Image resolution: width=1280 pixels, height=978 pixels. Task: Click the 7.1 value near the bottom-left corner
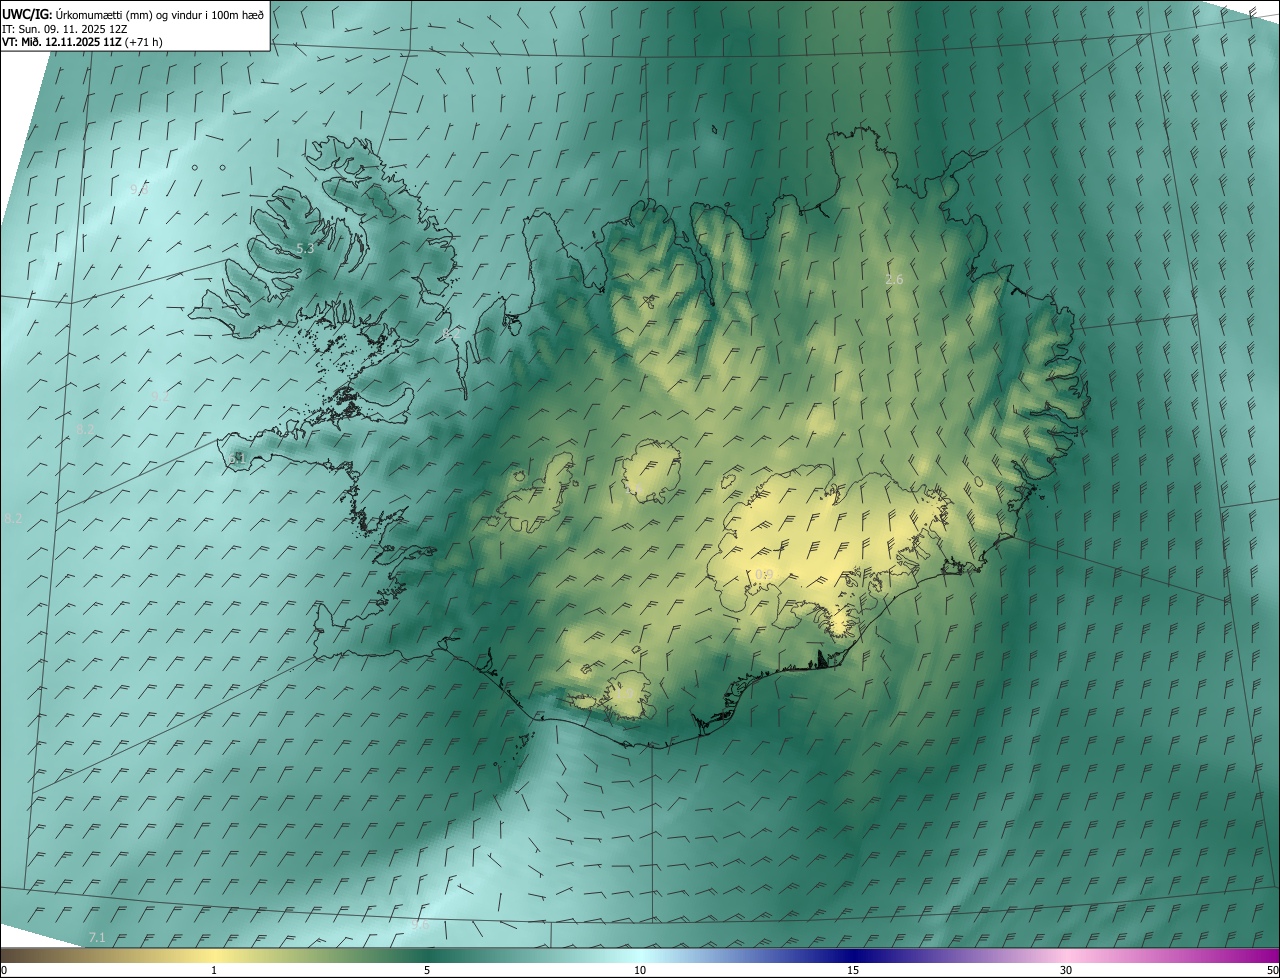[x=97, y=937]
